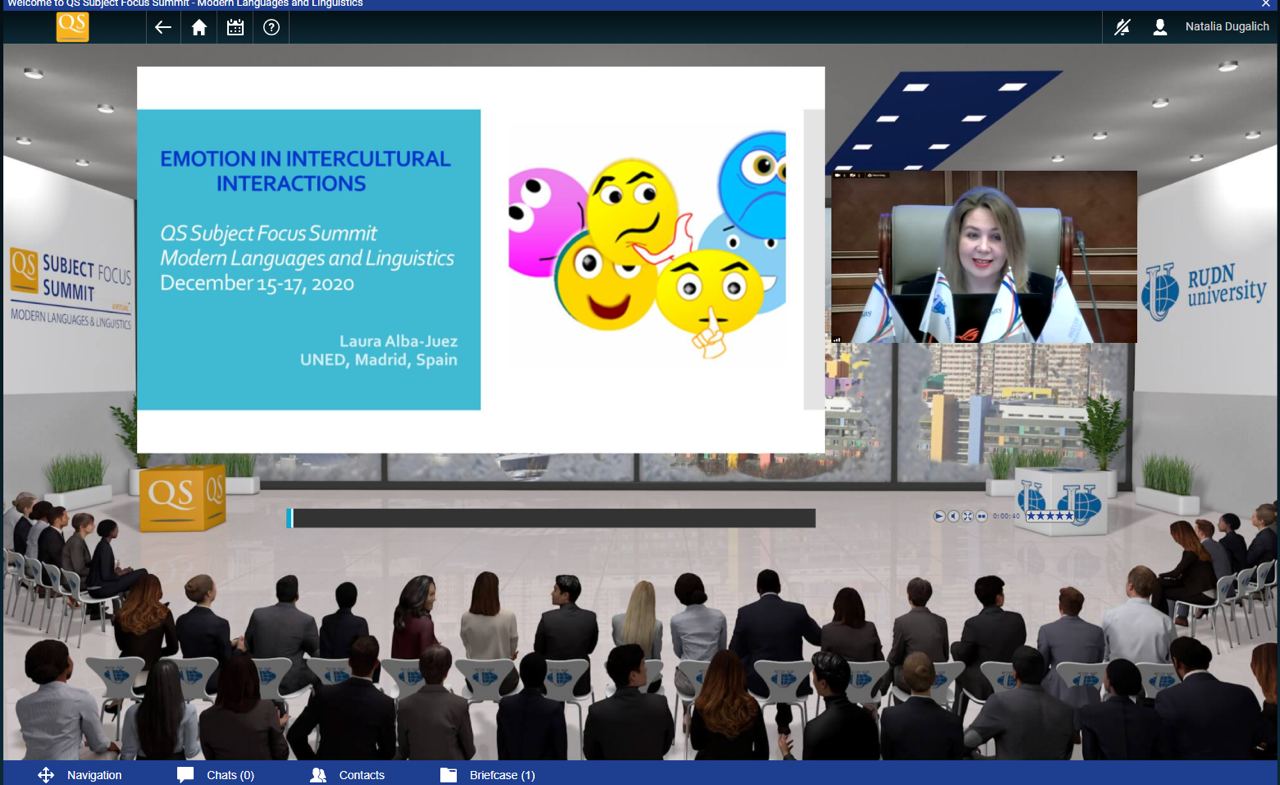Click the RUDN university wall banner
The height and width of the screenshot is (785, 1280).
point(1203,290)
